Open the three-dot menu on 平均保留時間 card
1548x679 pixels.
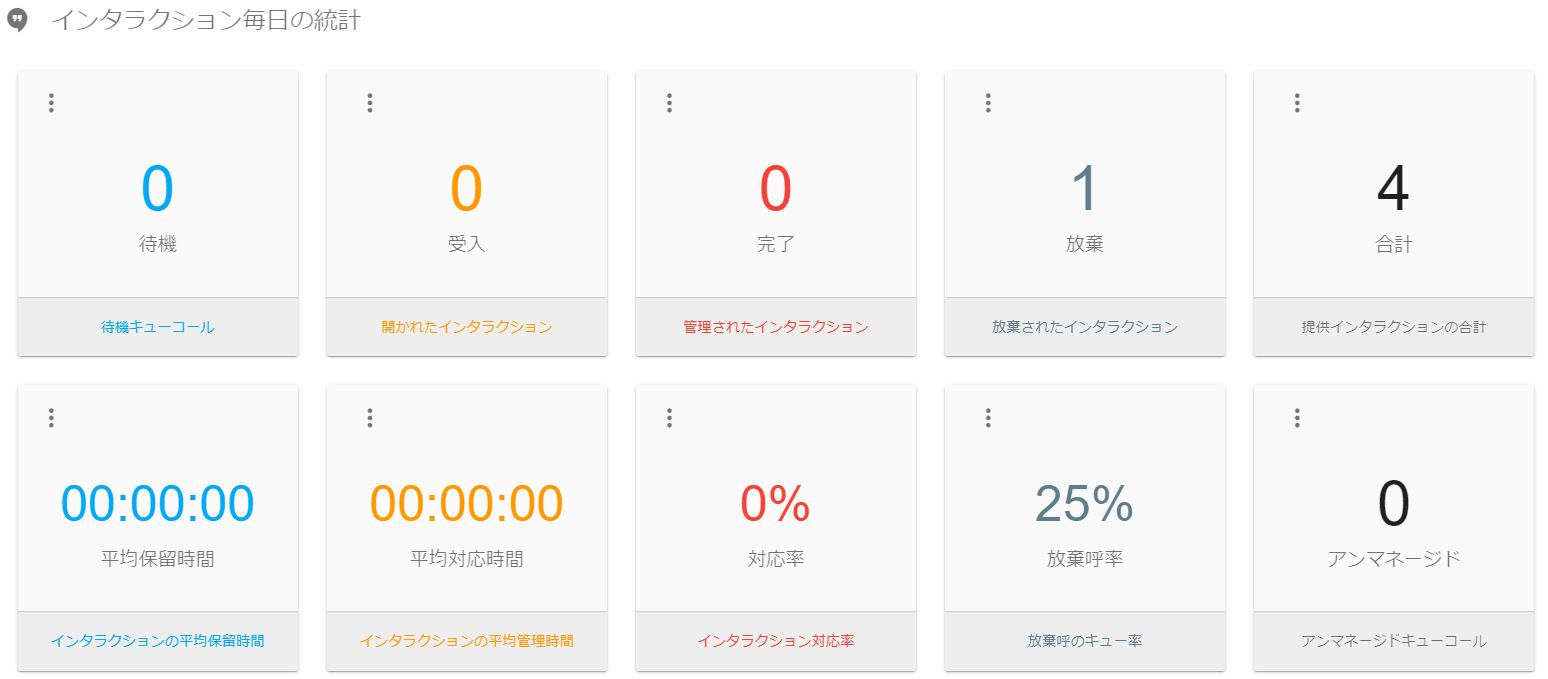51,418
